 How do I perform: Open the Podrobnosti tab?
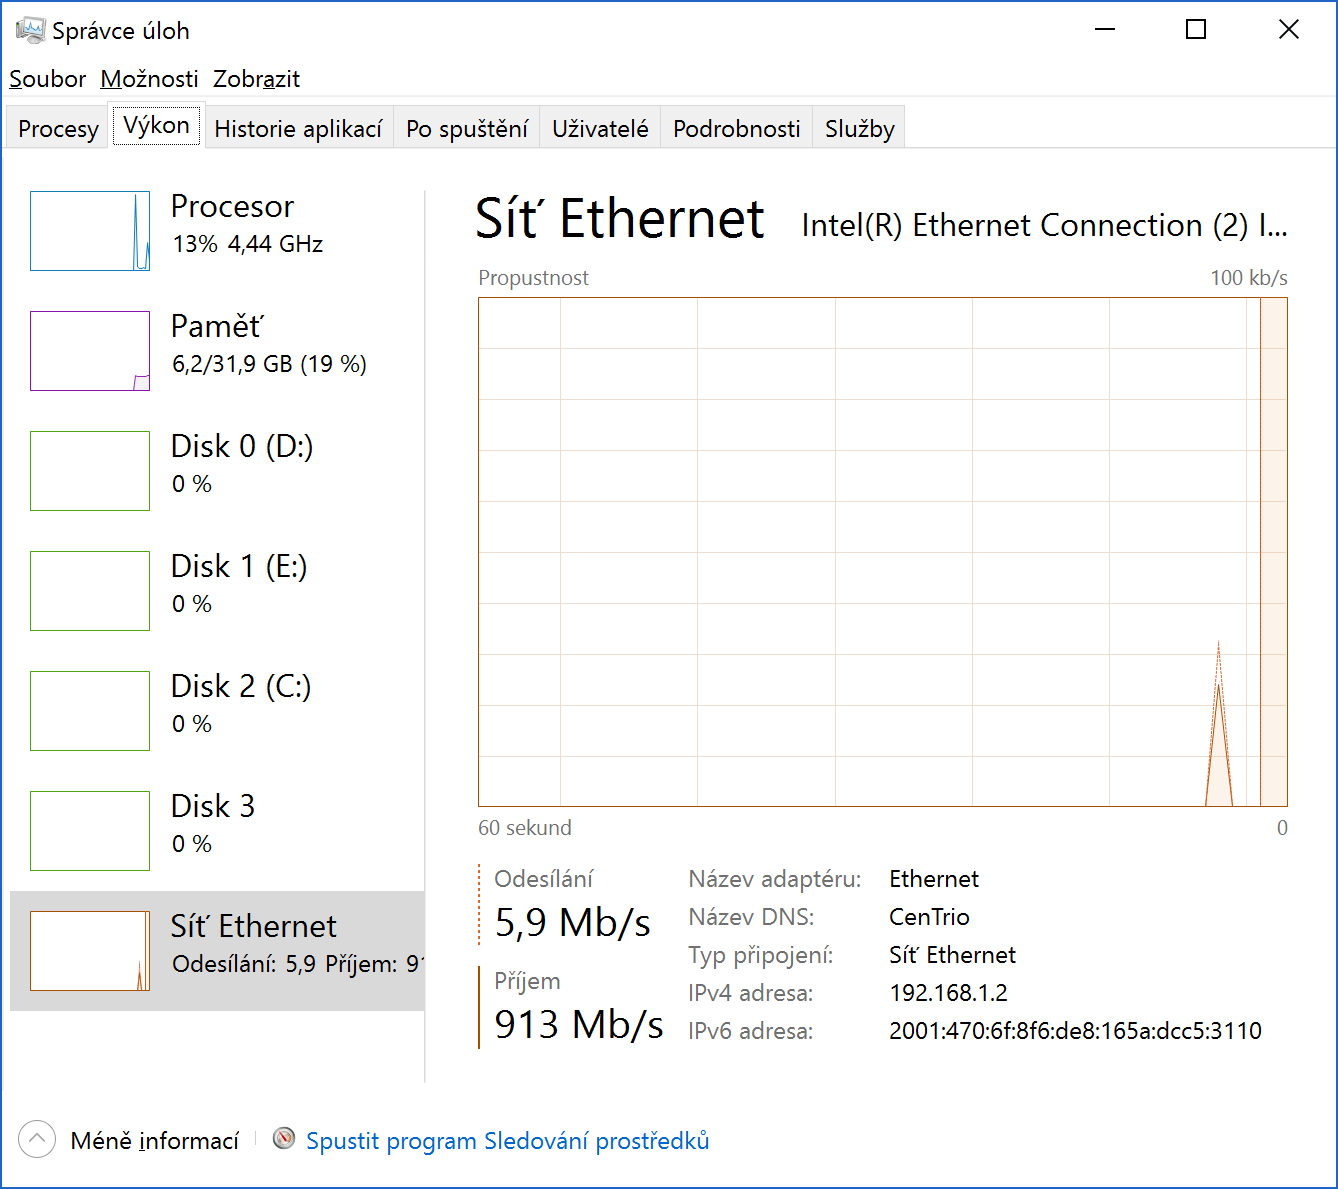point(737,128)
